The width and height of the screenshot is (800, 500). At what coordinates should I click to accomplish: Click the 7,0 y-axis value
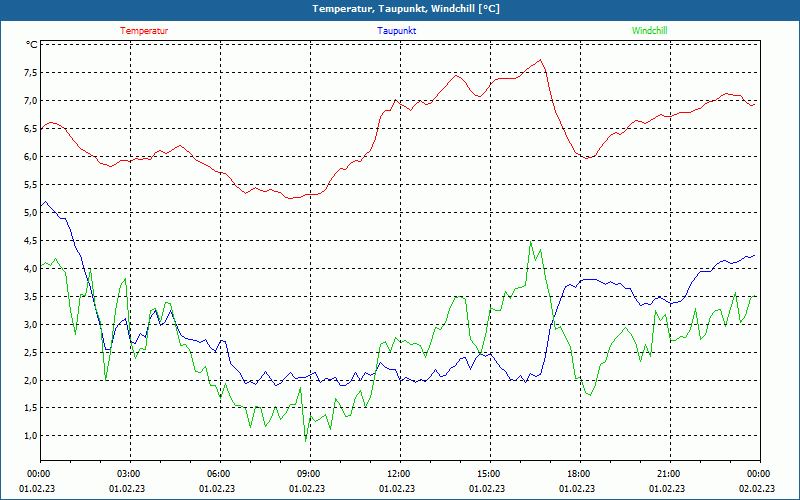point(31,101)
